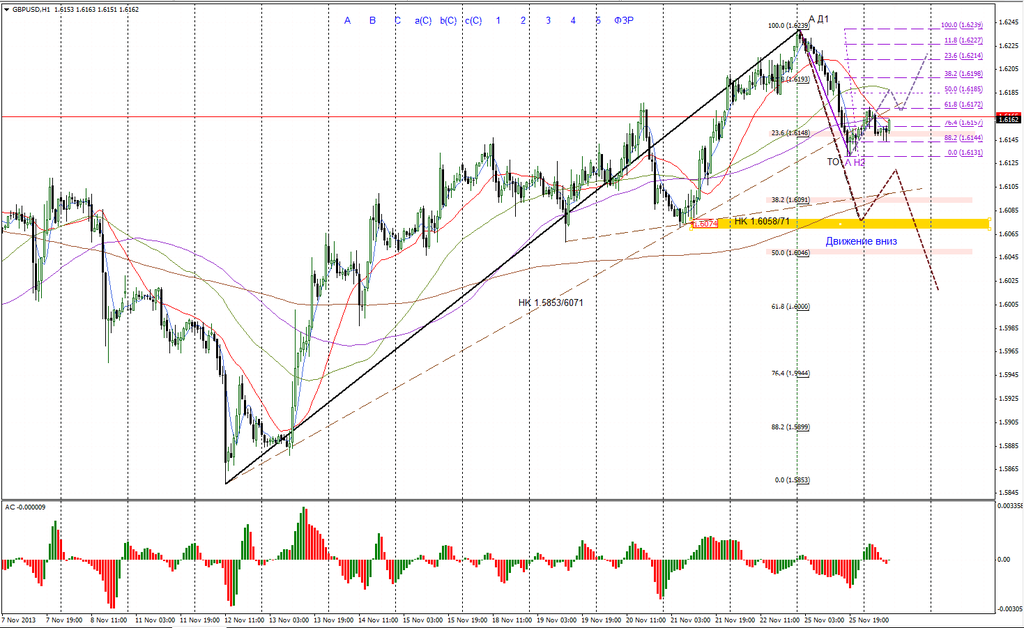
Task: Select purple Fibonacci level 61.8 (1.6172)
Action: click(963, 104)
